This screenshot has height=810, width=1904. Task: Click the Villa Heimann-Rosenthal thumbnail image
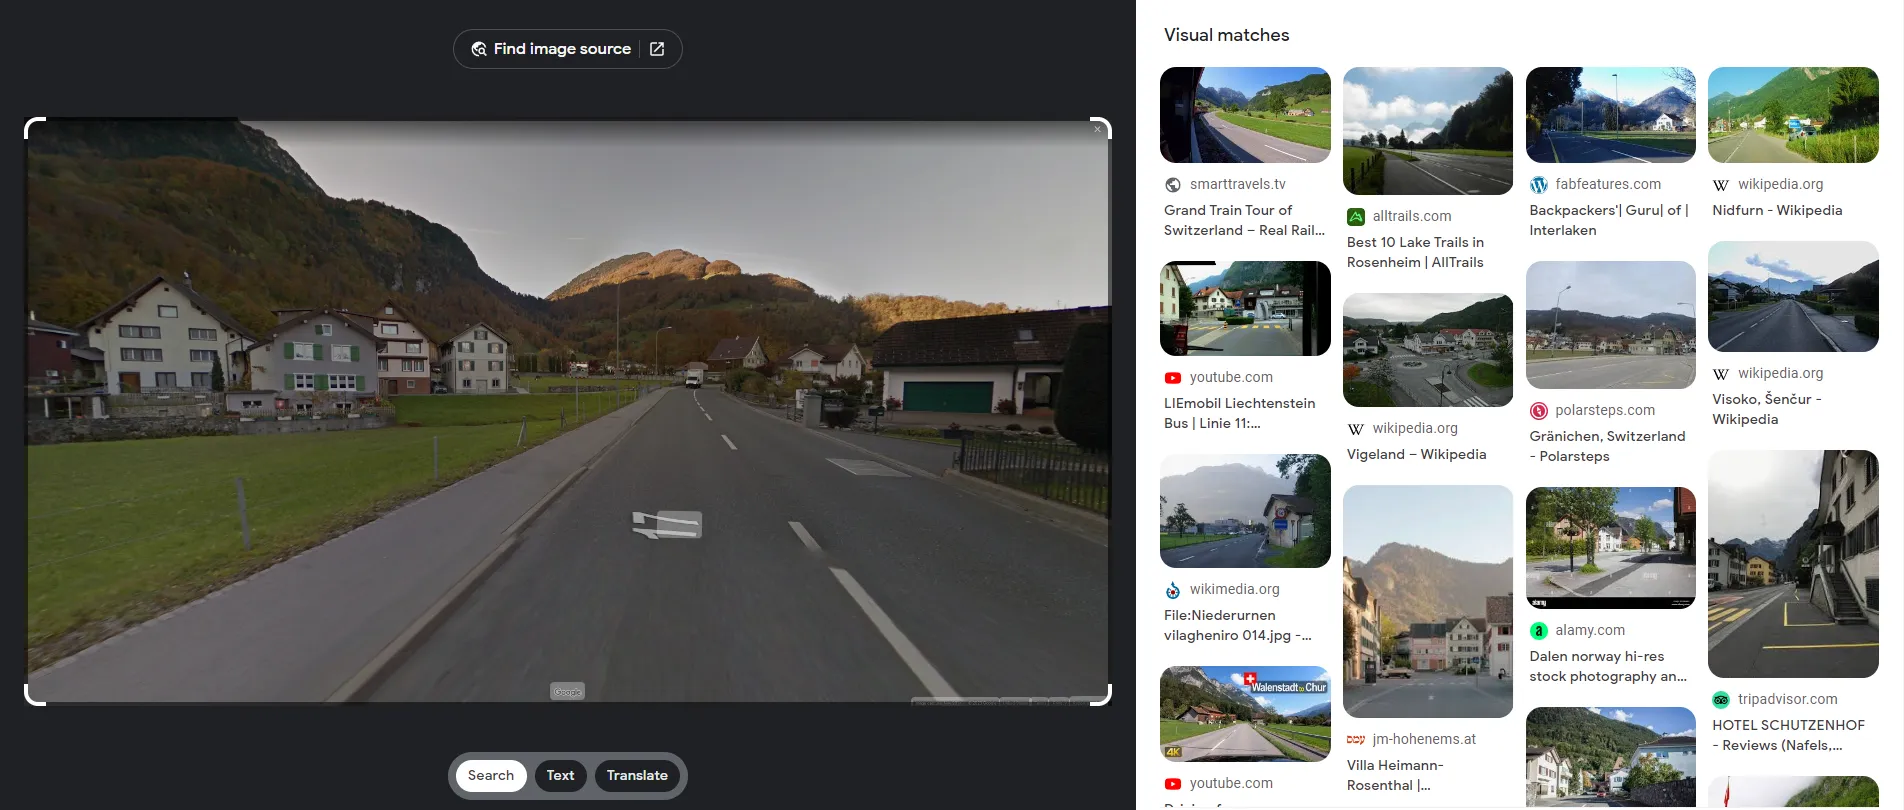point(1427,601)
